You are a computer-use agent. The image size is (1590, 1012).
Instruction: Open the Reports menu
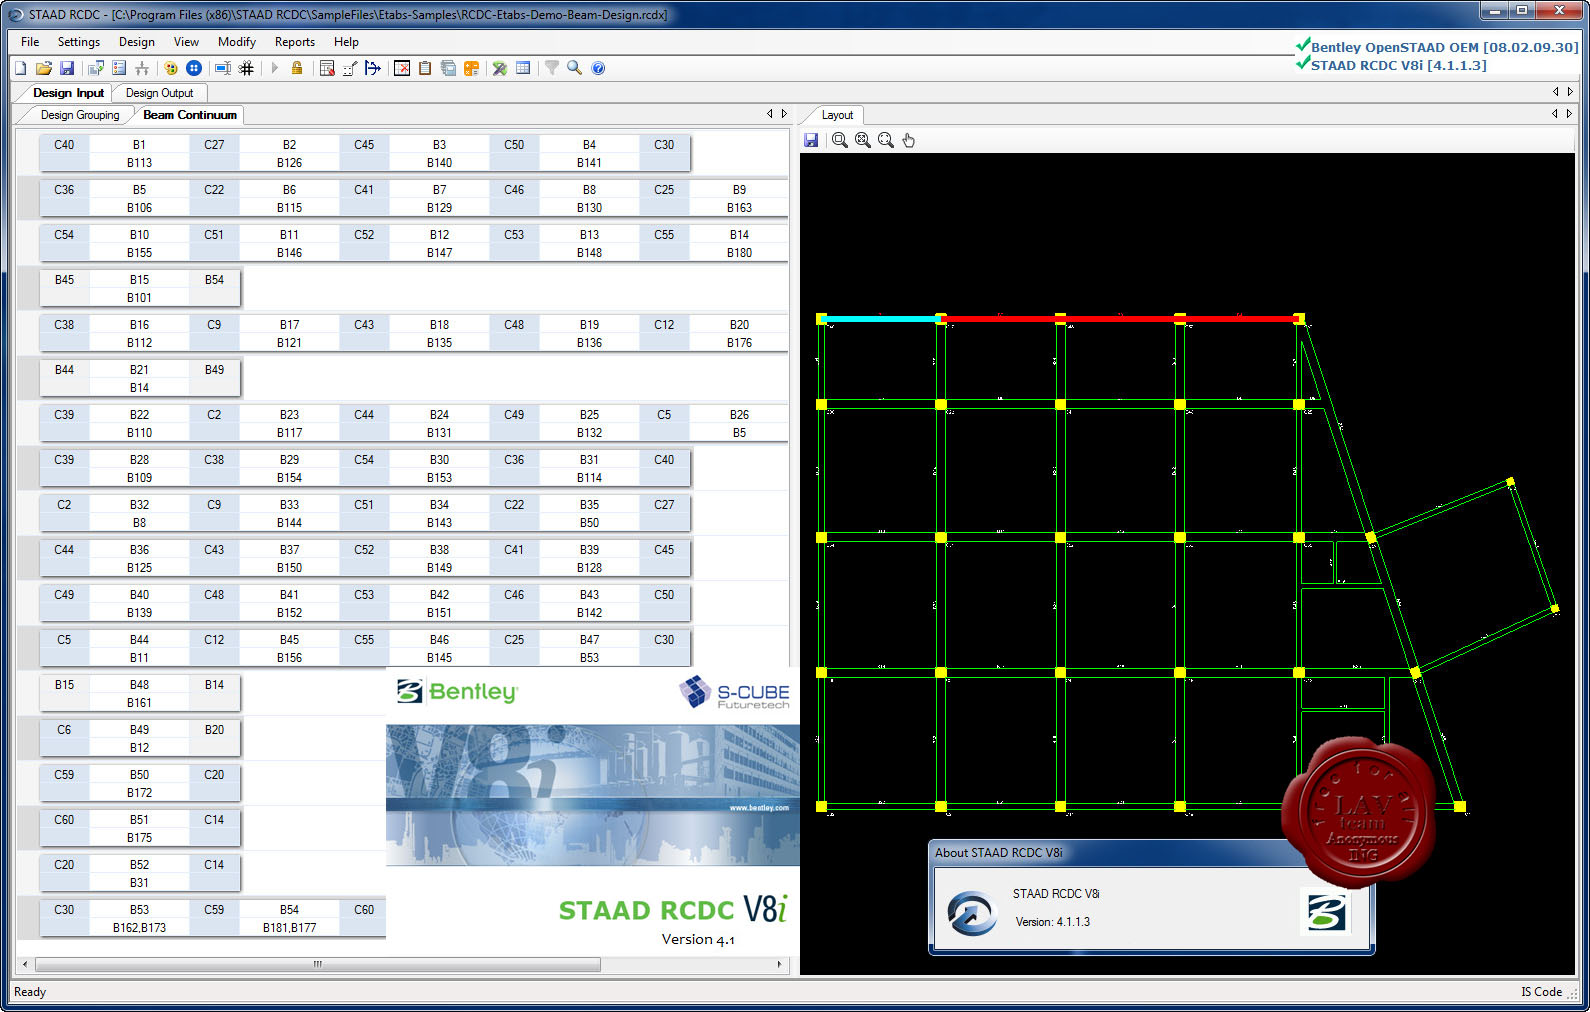(x=295, y=42)
